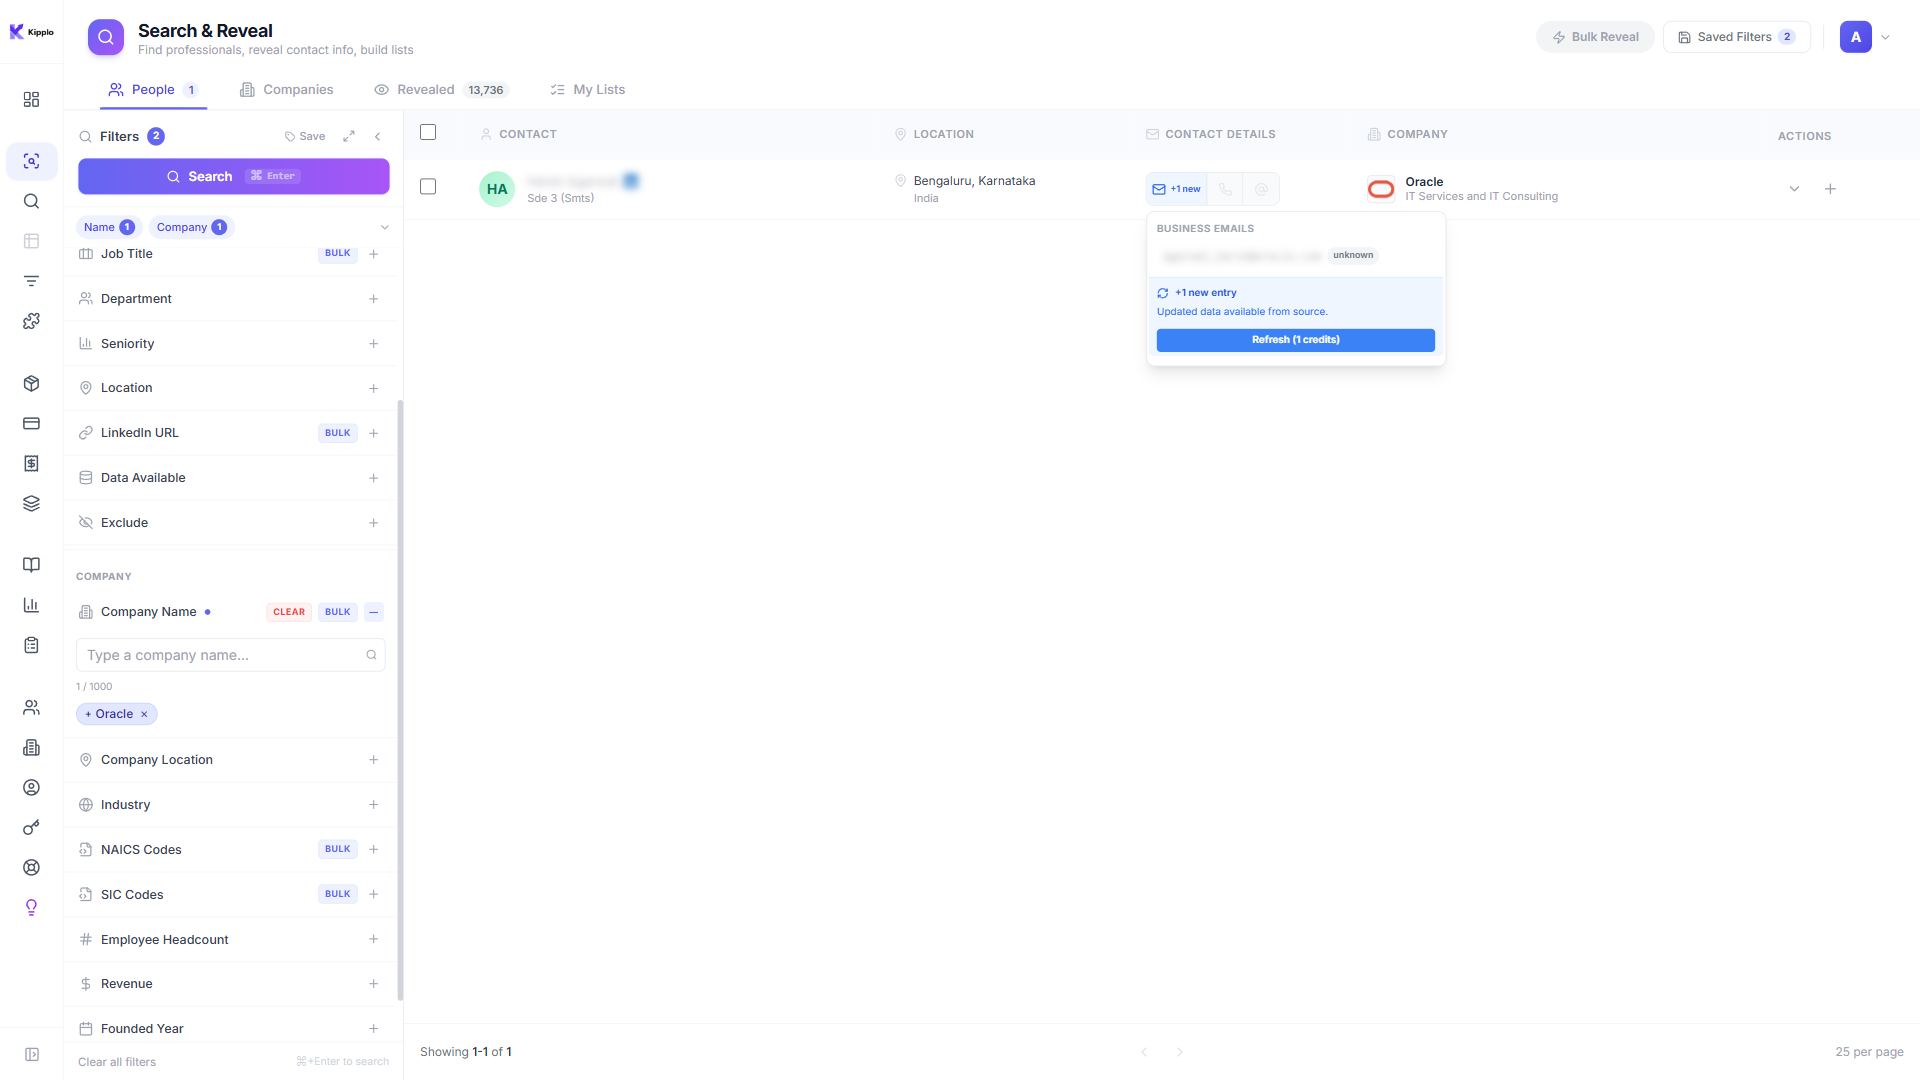Click the Bulk Reveal button
The image size is (1920, 1080).
tap(1595, 37)
